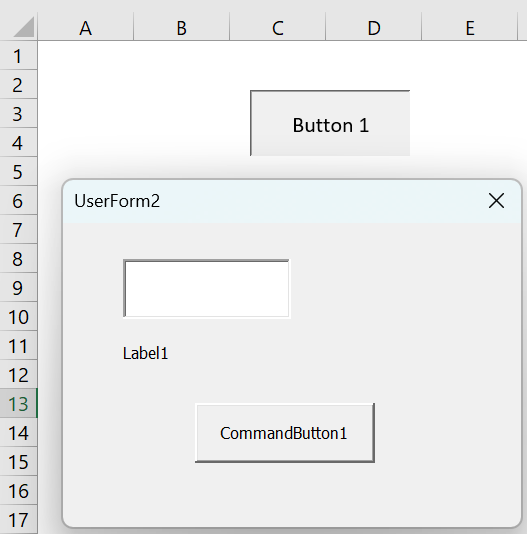Click CommandButton1 in the UserForm

tap(285, 433)
